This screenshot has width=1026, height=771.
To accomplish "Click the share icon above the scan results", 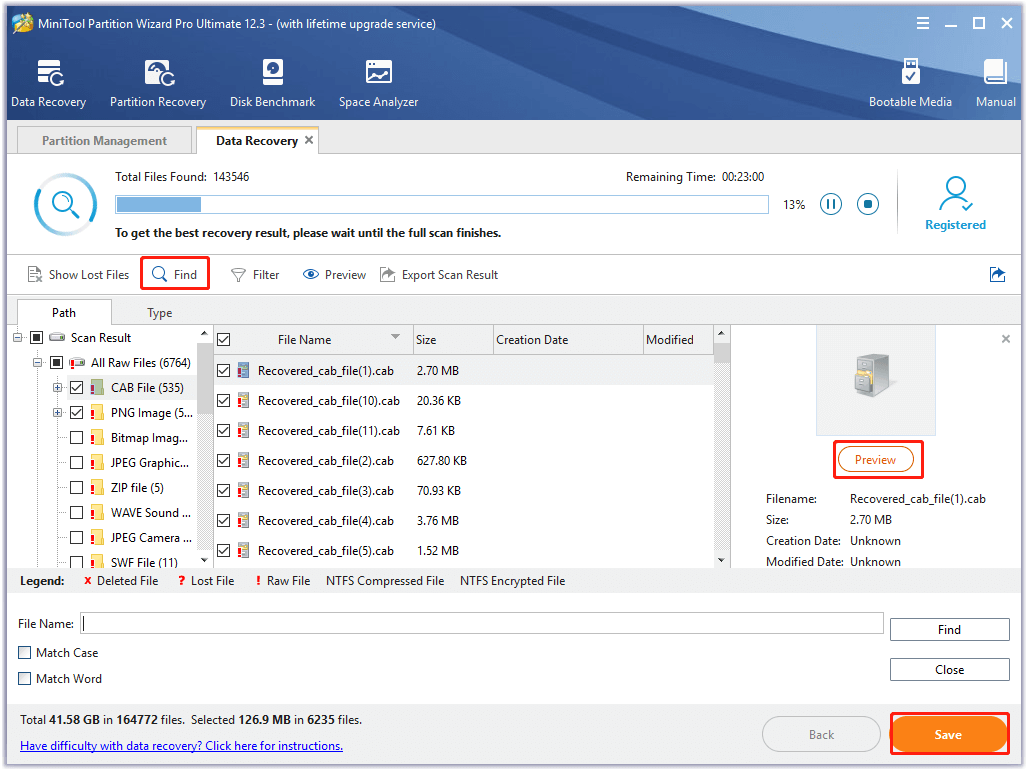I will point(996,274).
